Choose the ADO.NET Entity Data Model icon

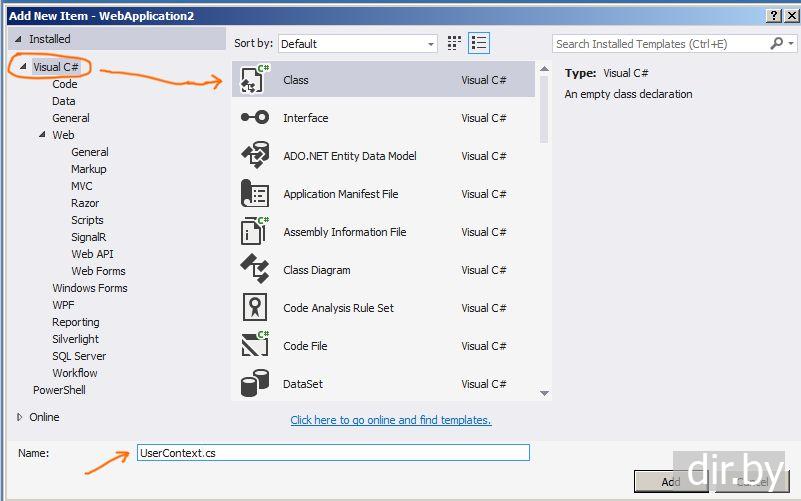[254, 155]
